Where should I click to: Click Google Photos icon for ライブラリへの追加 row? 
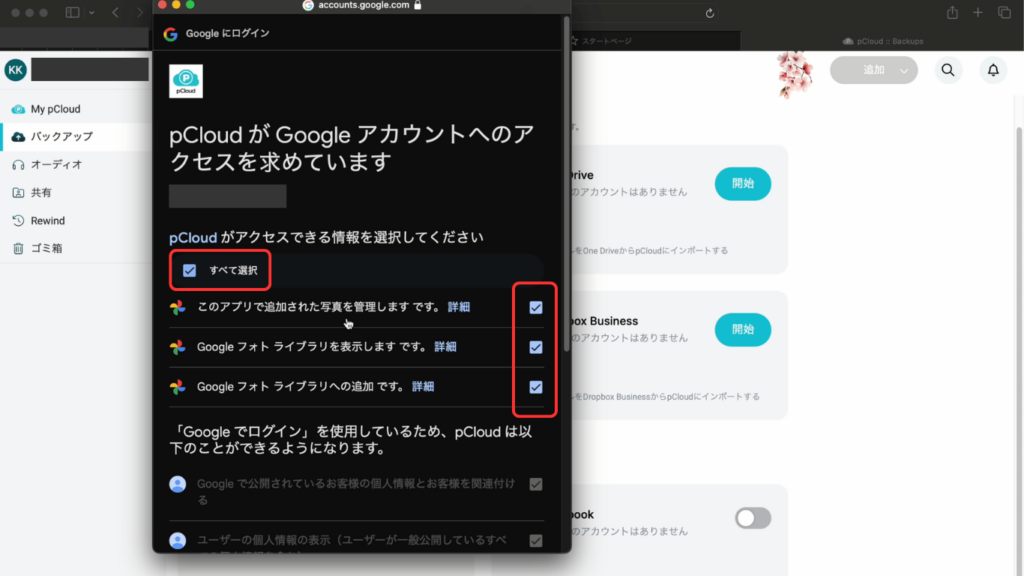[178, 387]
